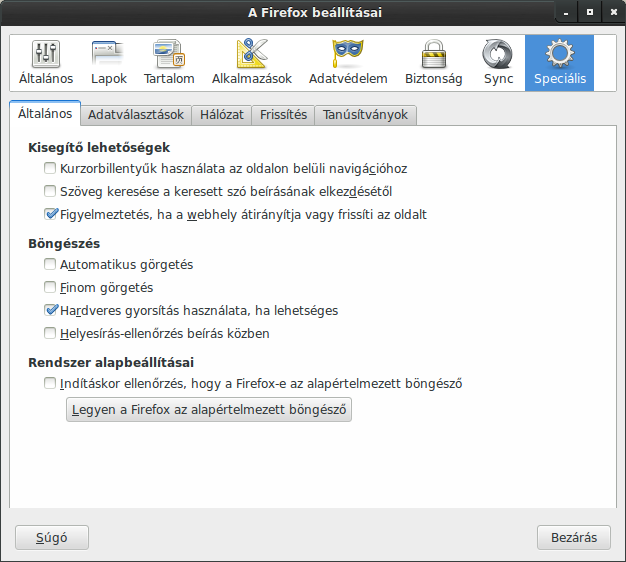Image resolution: width=626 pixels, height=562 pixels.
Task: Click the Rendszer alapbeállításai heading
Action: click(111, 362)
